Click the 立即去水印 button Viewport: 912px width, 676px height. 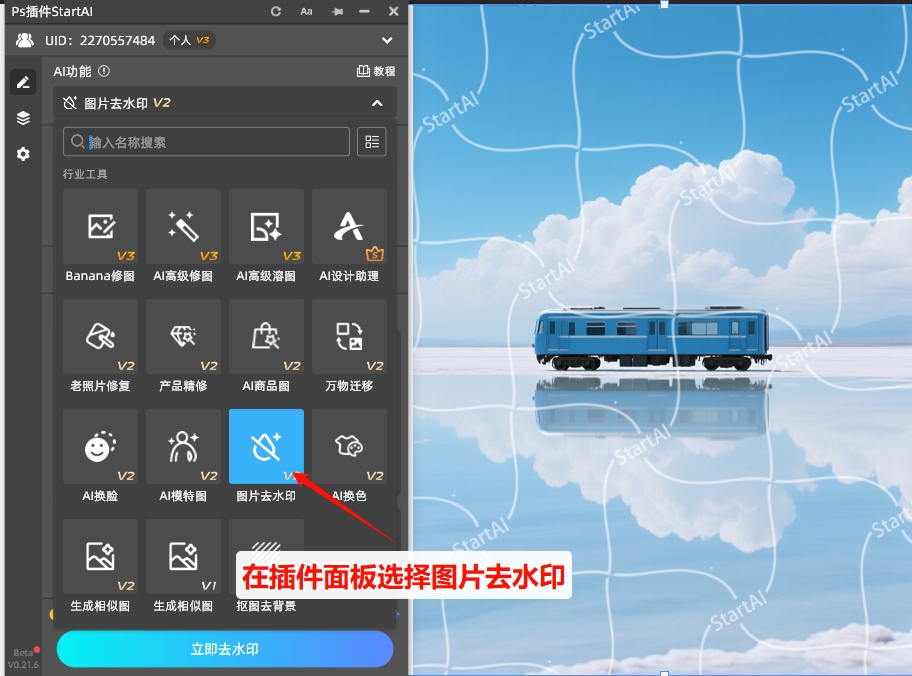[225, 649]
